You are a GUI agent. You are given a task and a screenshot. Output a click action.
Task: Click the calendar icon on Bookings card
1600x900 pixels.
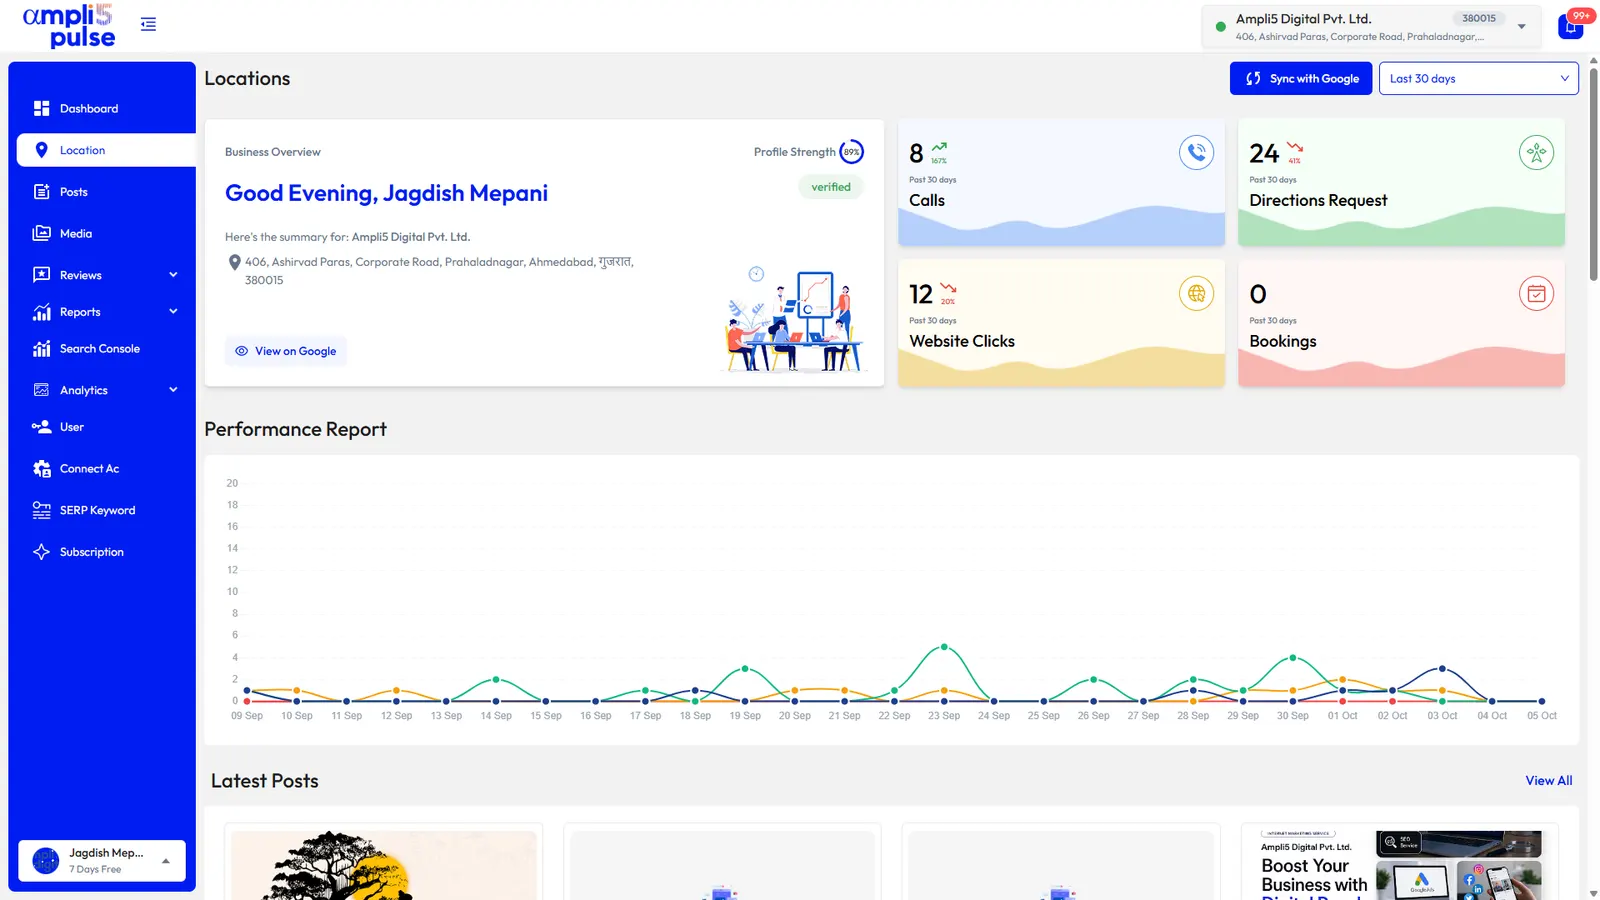point(1536,294)
